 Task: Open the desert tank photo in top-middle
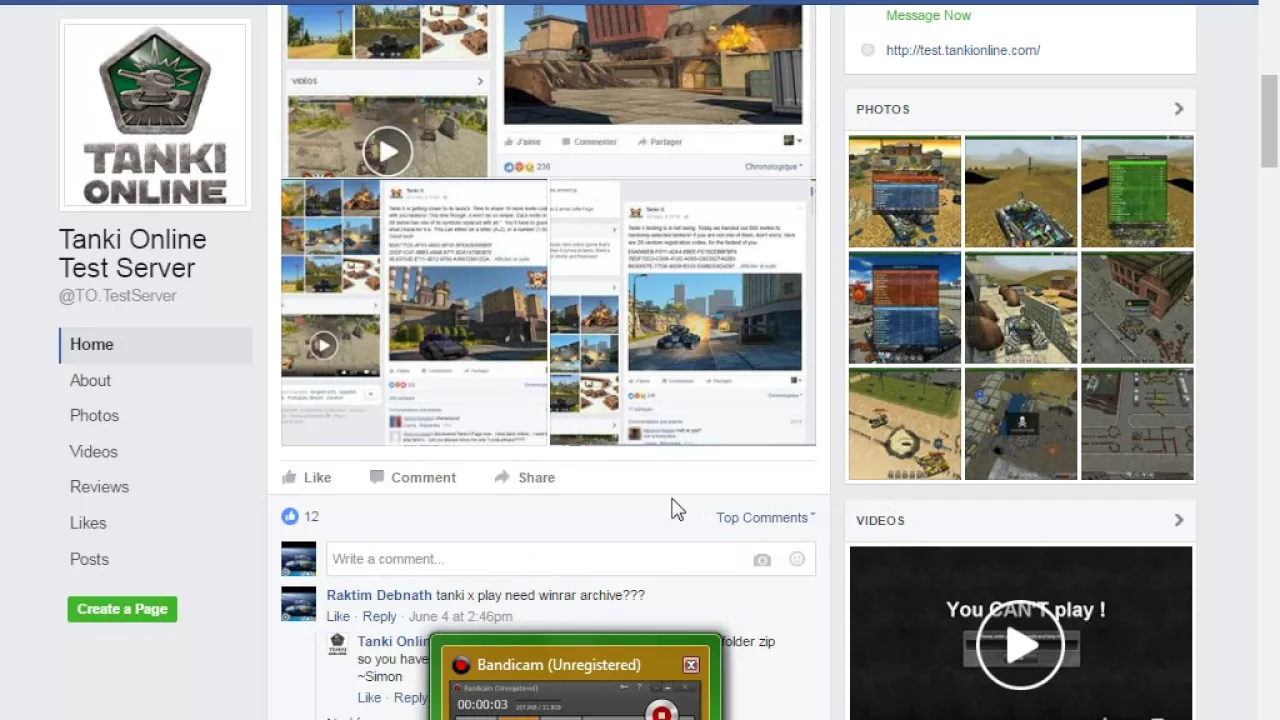pos(1021,191)
